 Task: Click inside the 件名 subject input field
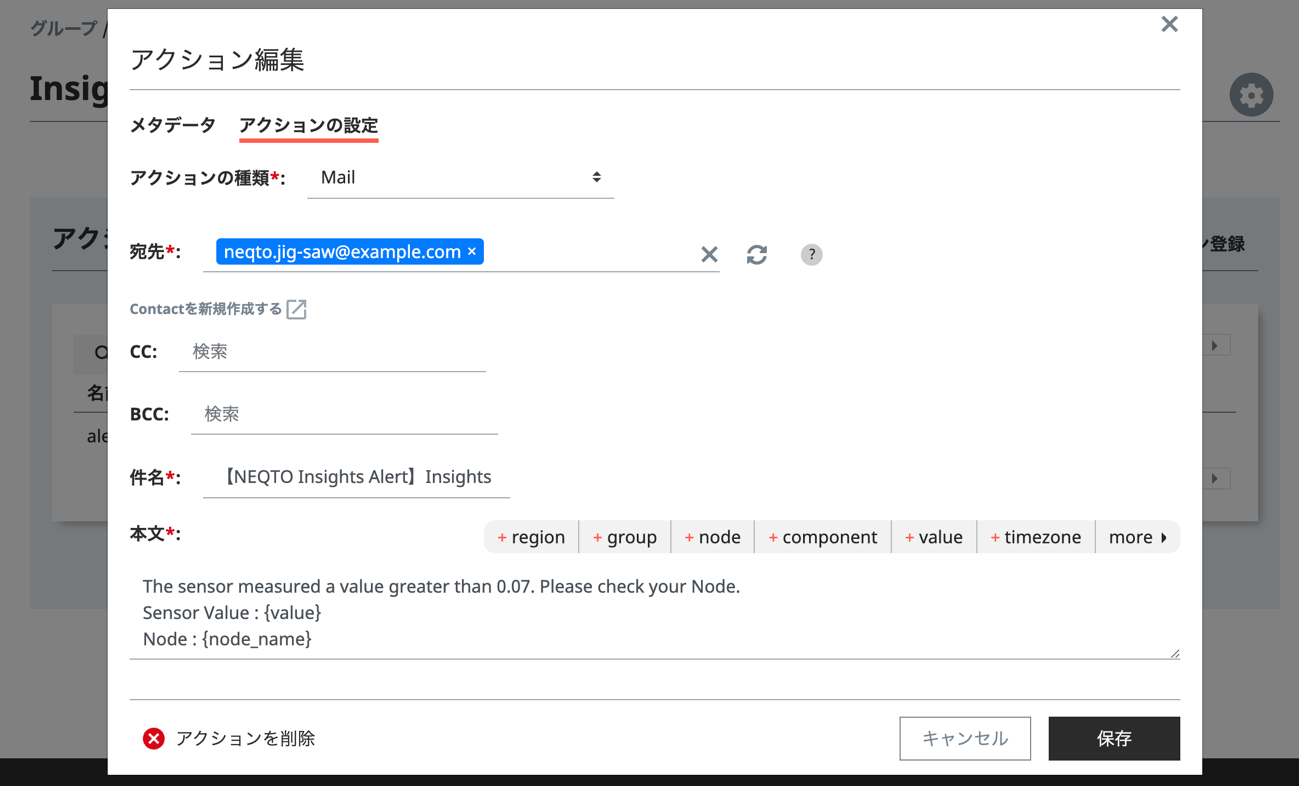[355, 476]
